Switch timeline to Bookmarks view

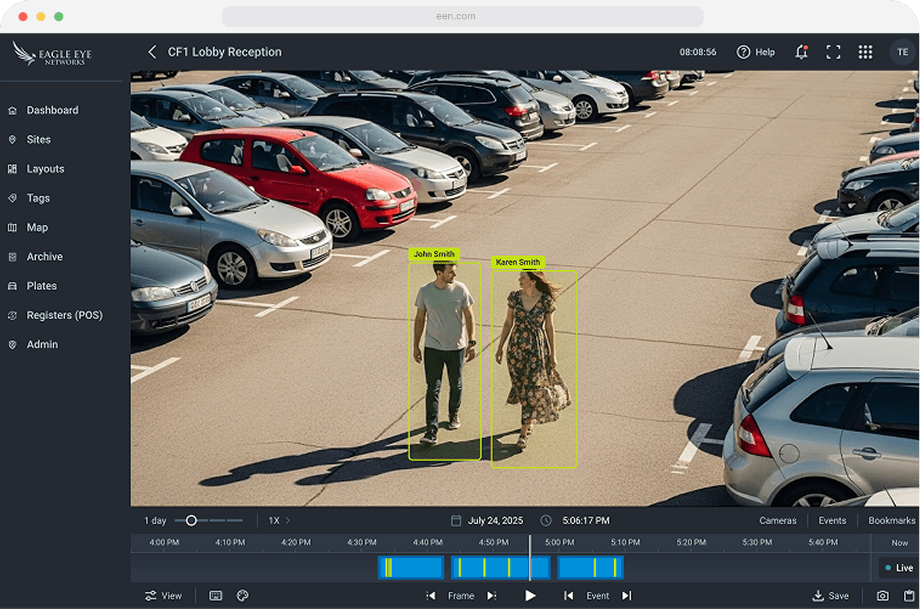click(x=893, y=520)
